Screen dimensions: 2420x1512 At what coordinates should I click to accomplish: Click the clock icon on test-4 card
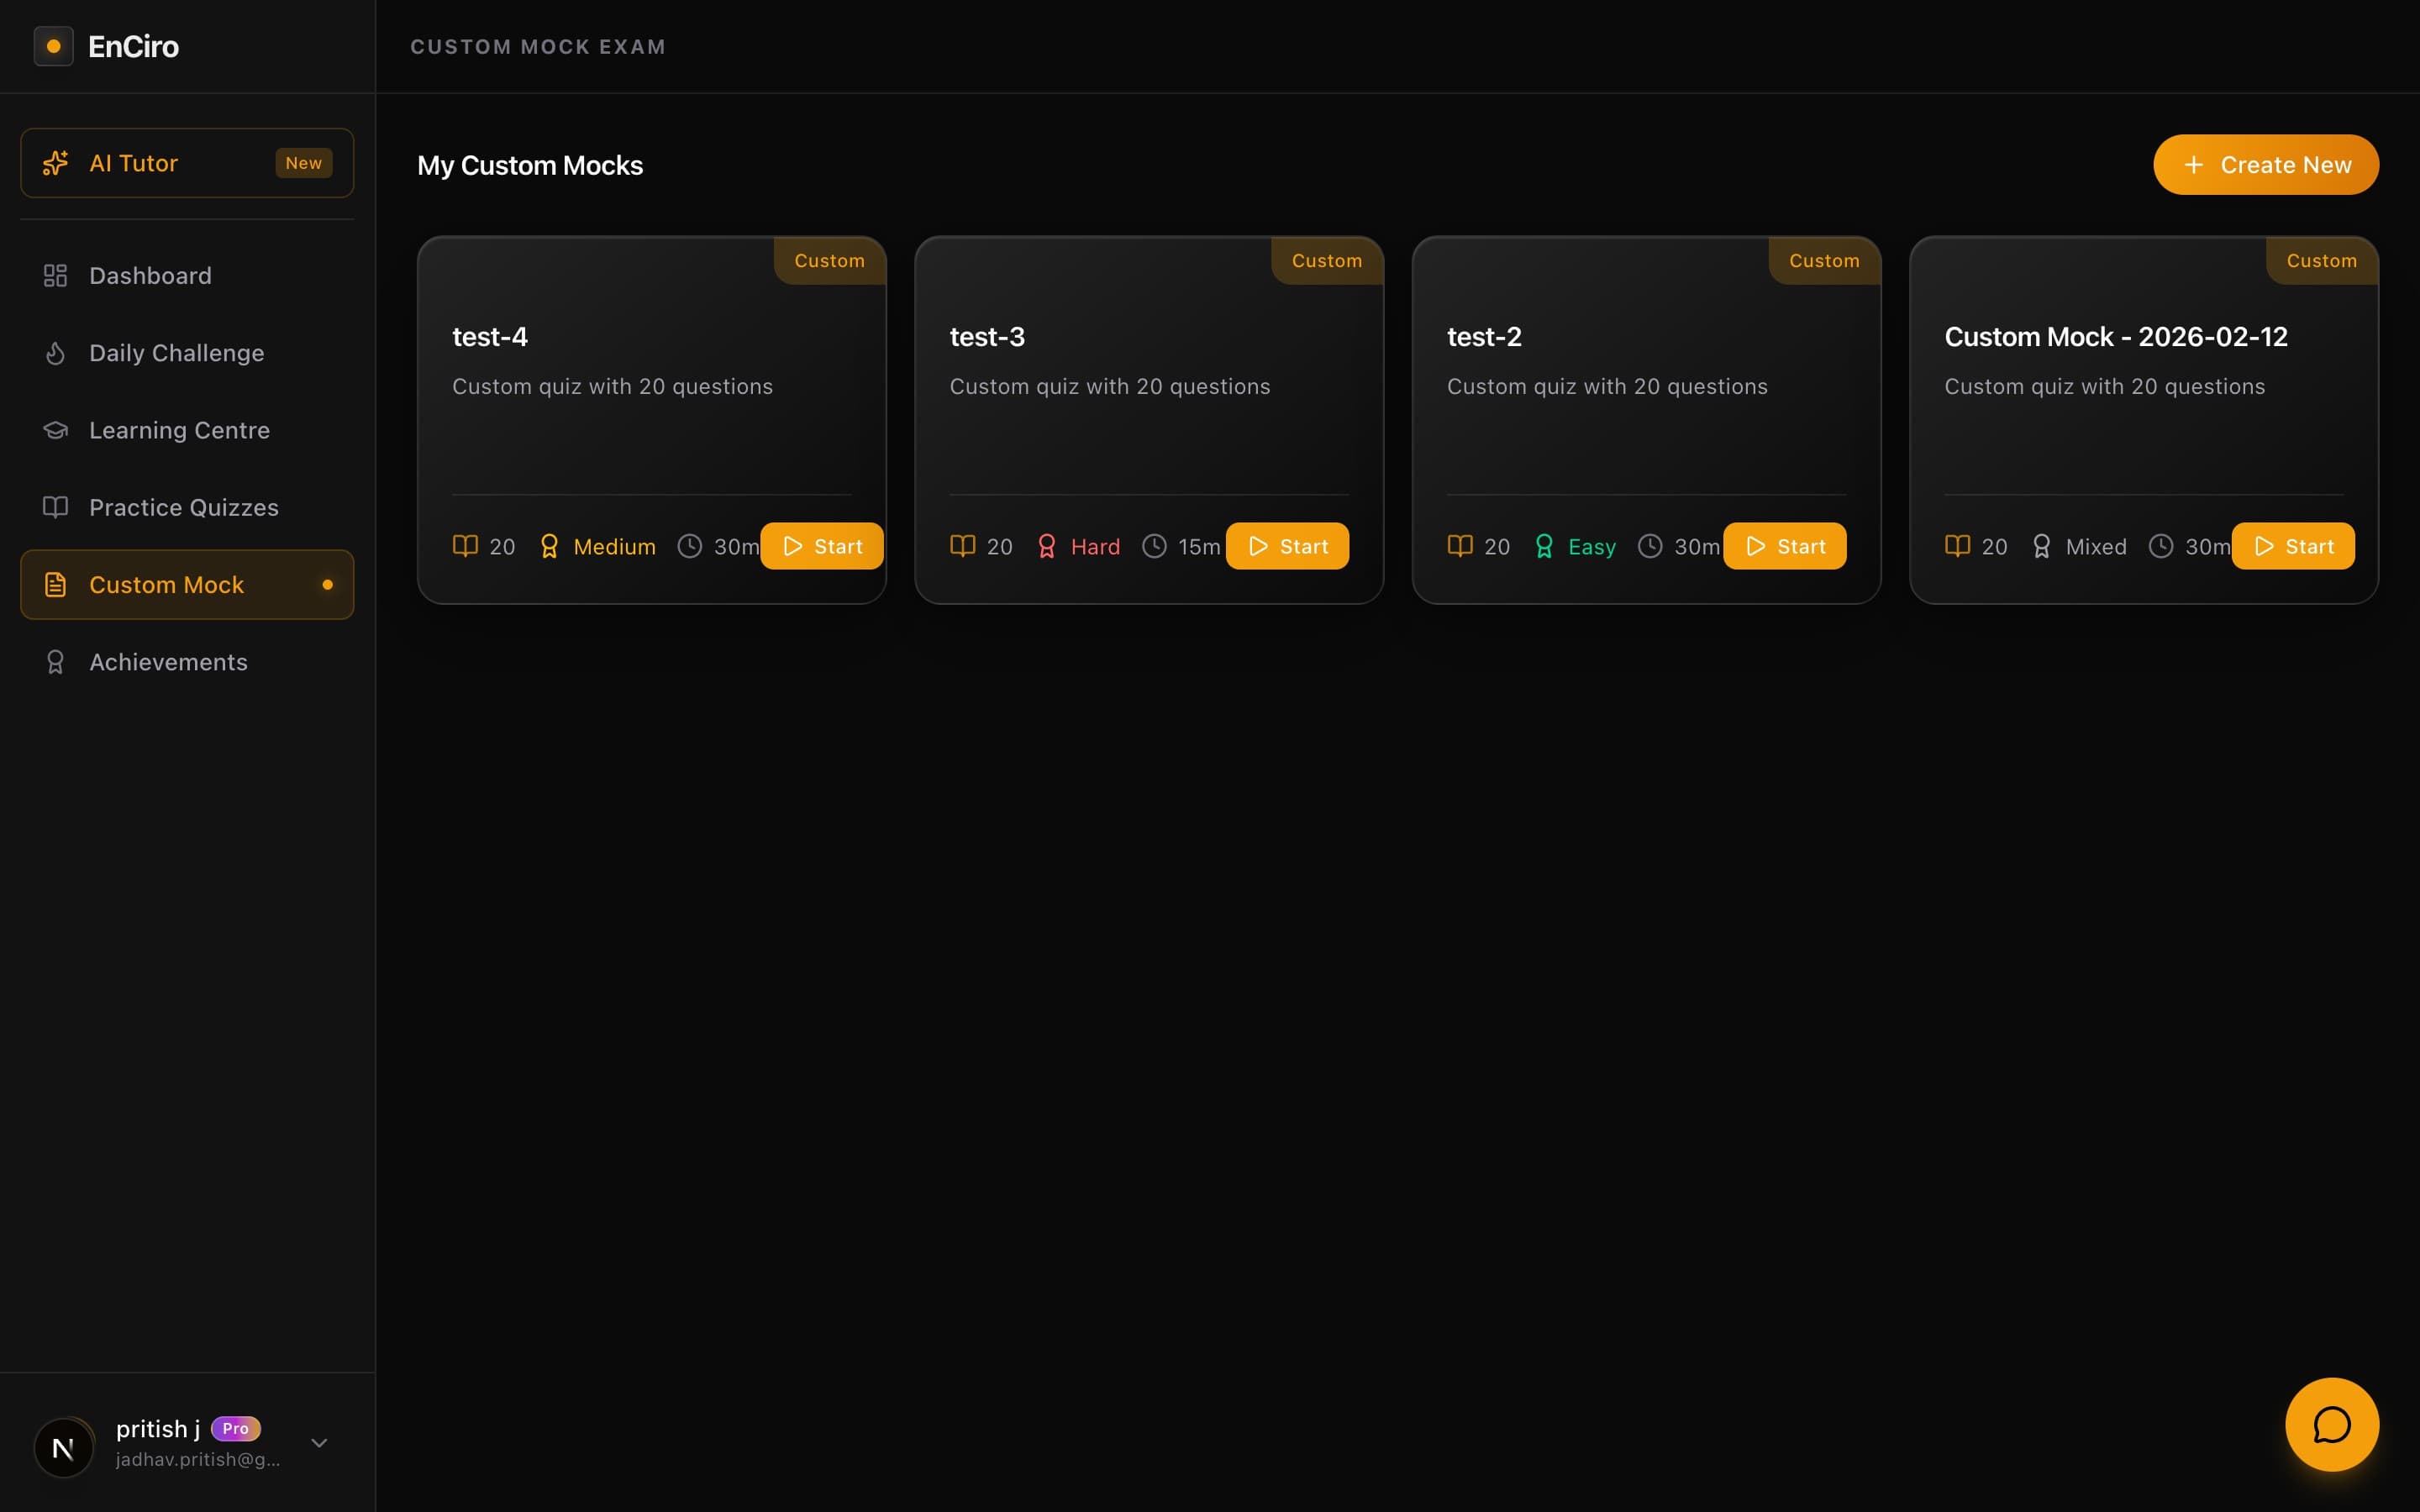coord(689,546)
